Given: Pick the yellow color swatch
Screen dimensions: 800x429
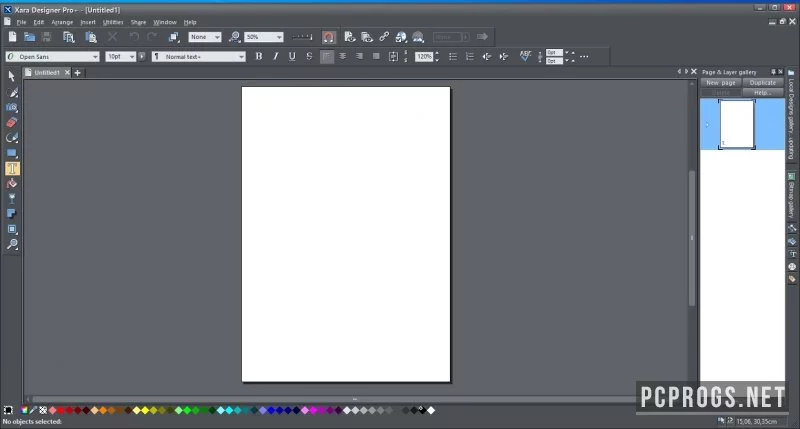Looking at the screenshot, I should pyautogui.click(x=145, y=410).
